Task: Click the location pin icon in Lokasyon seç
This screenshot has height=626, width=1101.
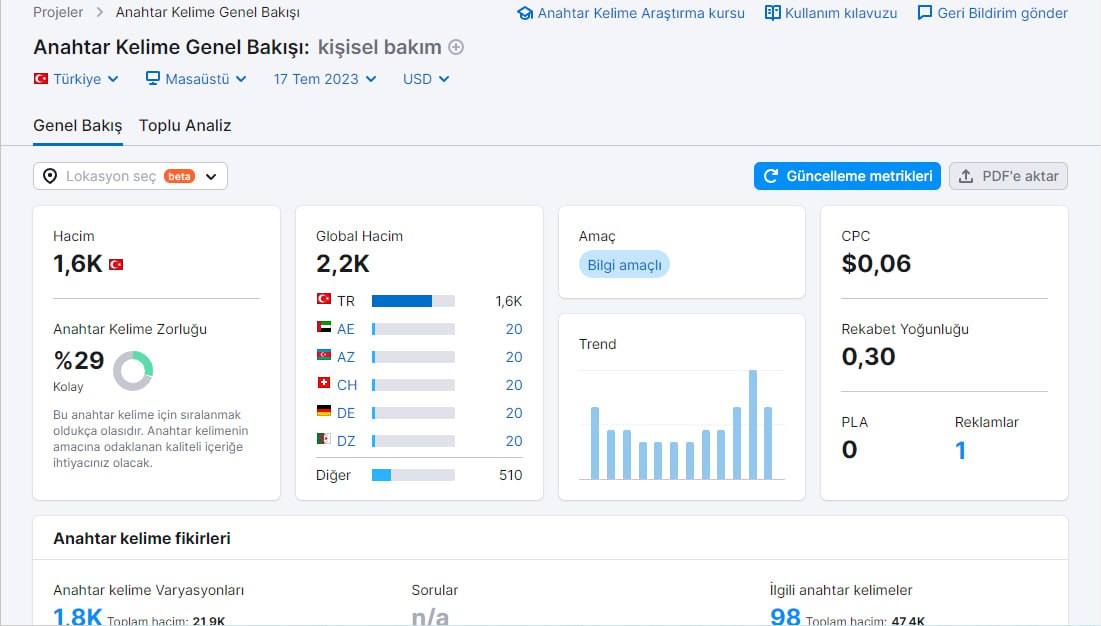Action: click(x=50, y=176)
